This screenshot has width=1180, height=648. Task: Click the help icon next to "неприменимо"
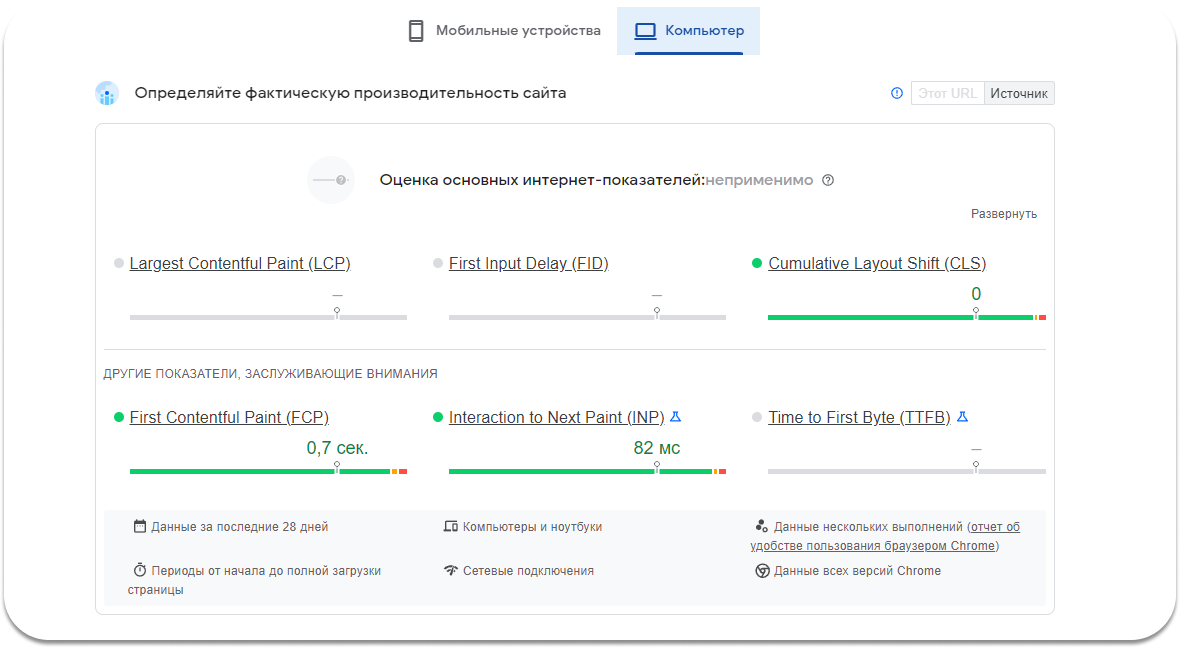pyautogui.click(x=828, y=181)
